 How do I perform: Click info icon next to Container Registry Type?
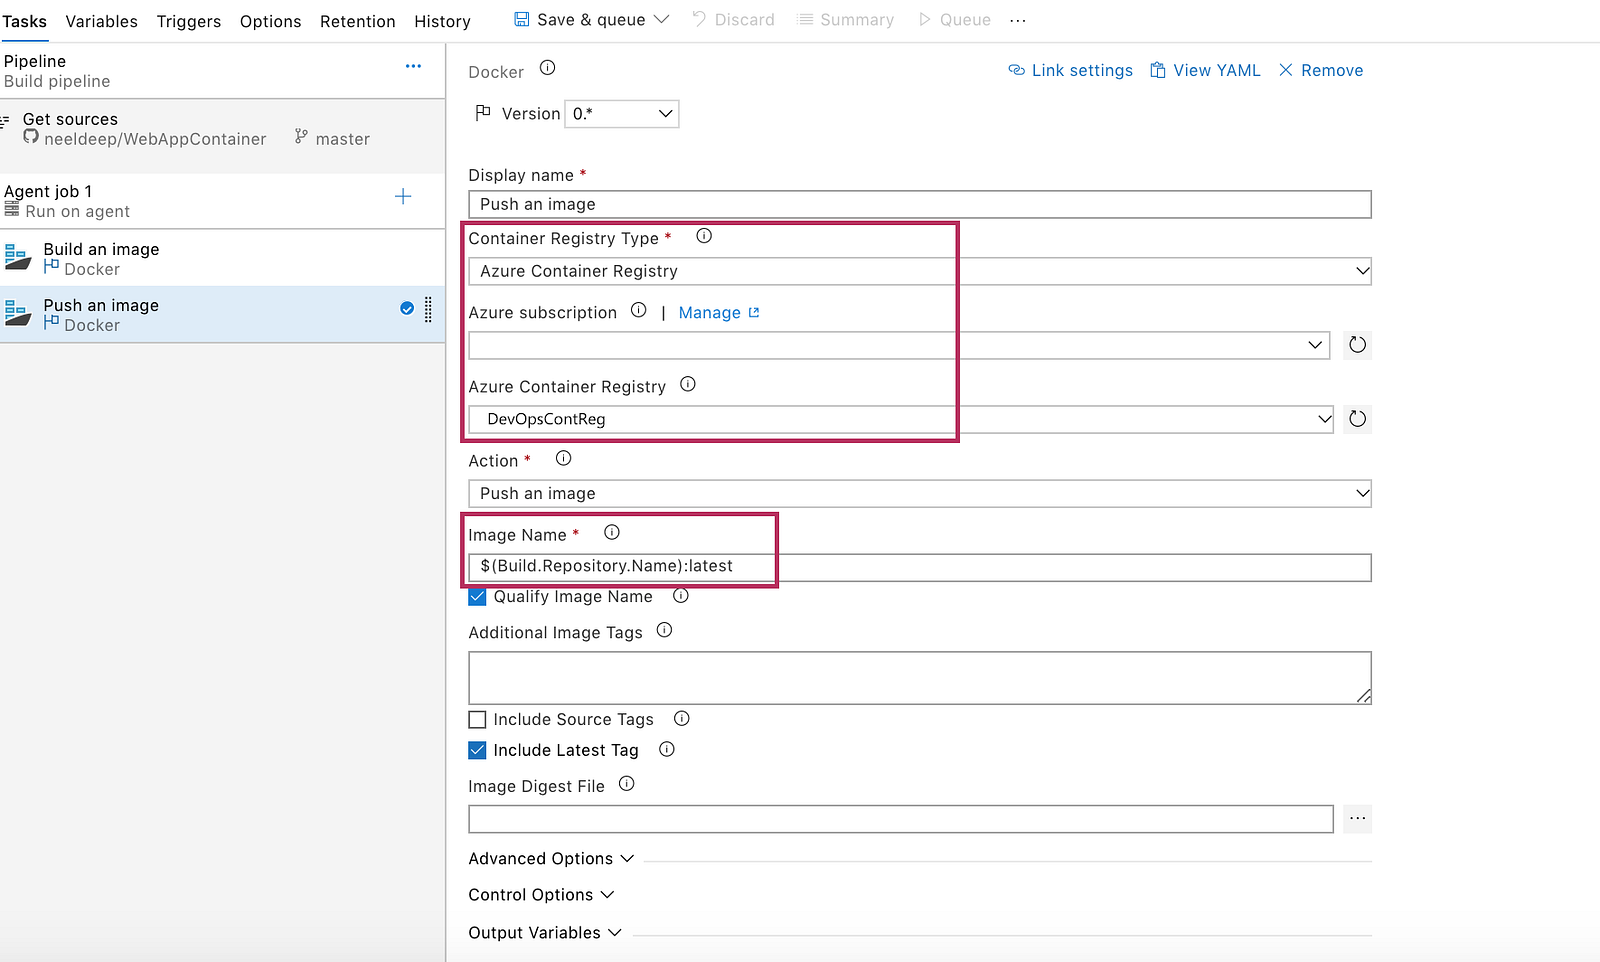coord(704,237)
